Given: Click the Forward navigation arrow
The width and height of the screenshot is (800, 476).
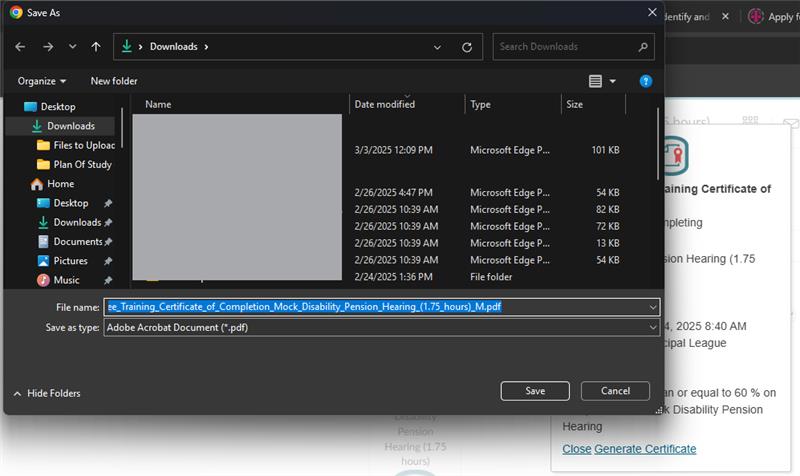Looking at the screenshot, I should (47, 47).
